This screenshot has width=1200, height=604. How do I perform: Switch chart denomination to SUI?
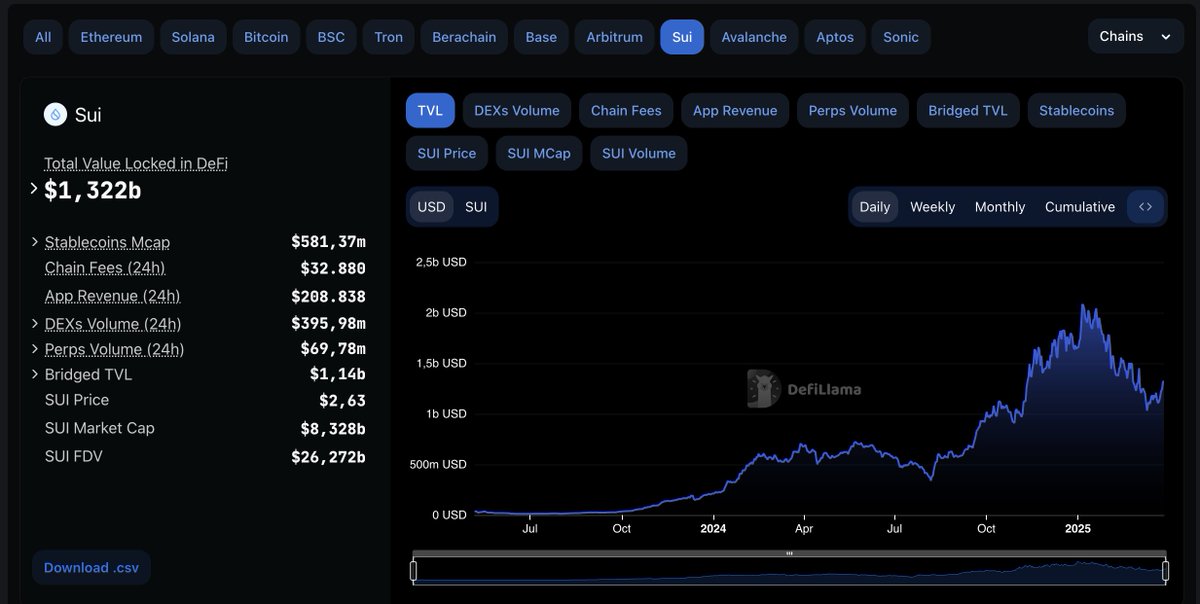coord(475,206)
